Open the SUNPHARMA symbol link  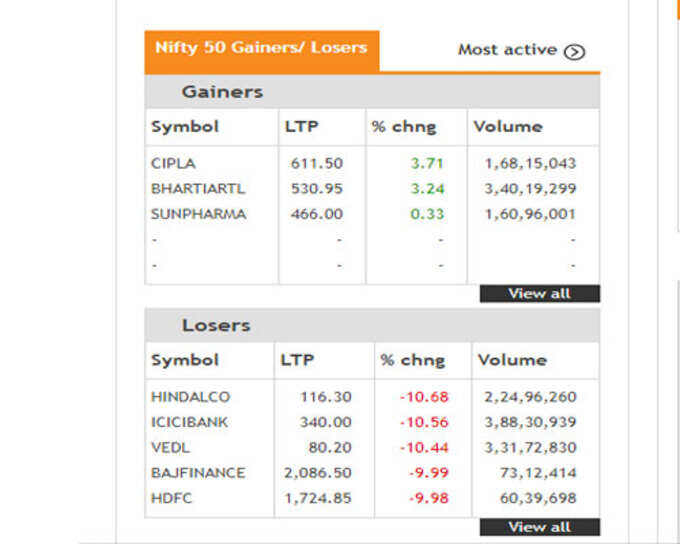(x=199, y=214)
